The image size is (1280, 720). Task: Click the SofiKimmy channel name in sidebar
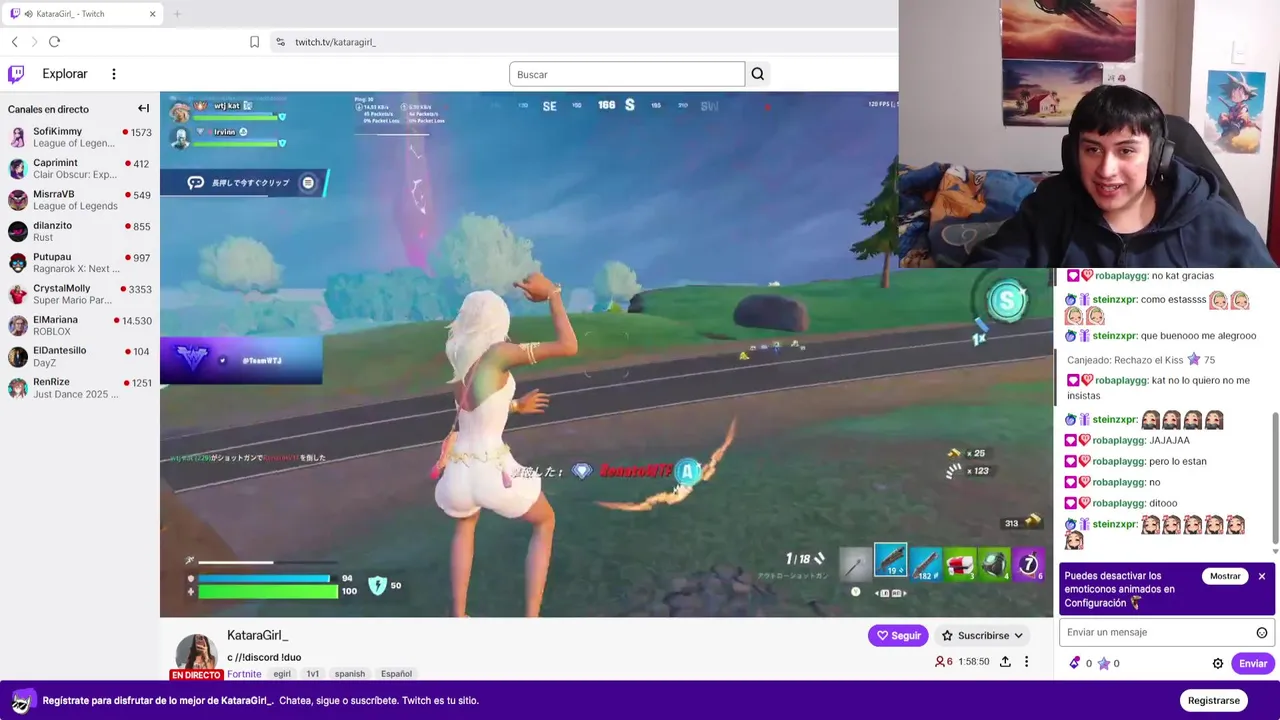point(58,132)
